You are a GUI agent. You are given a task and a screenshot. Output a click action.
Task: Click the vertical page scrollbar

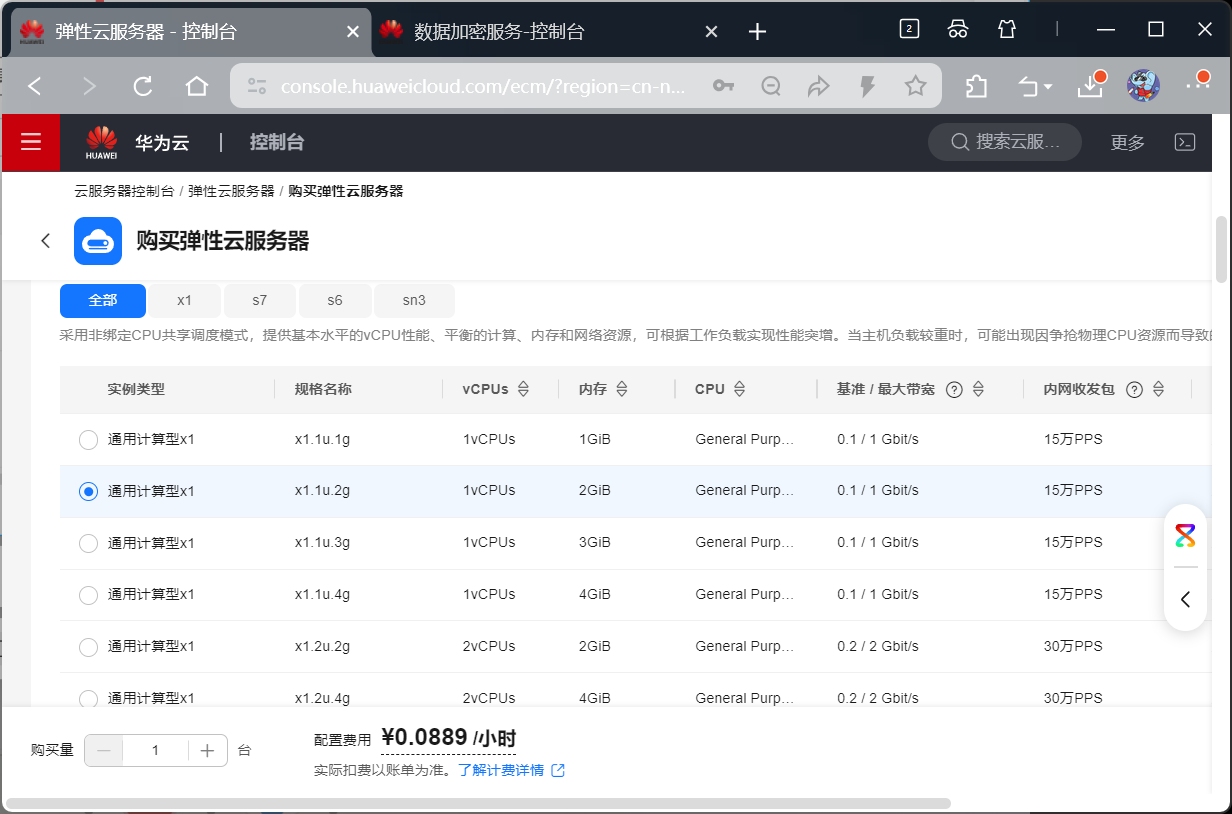pos(1221,250)
